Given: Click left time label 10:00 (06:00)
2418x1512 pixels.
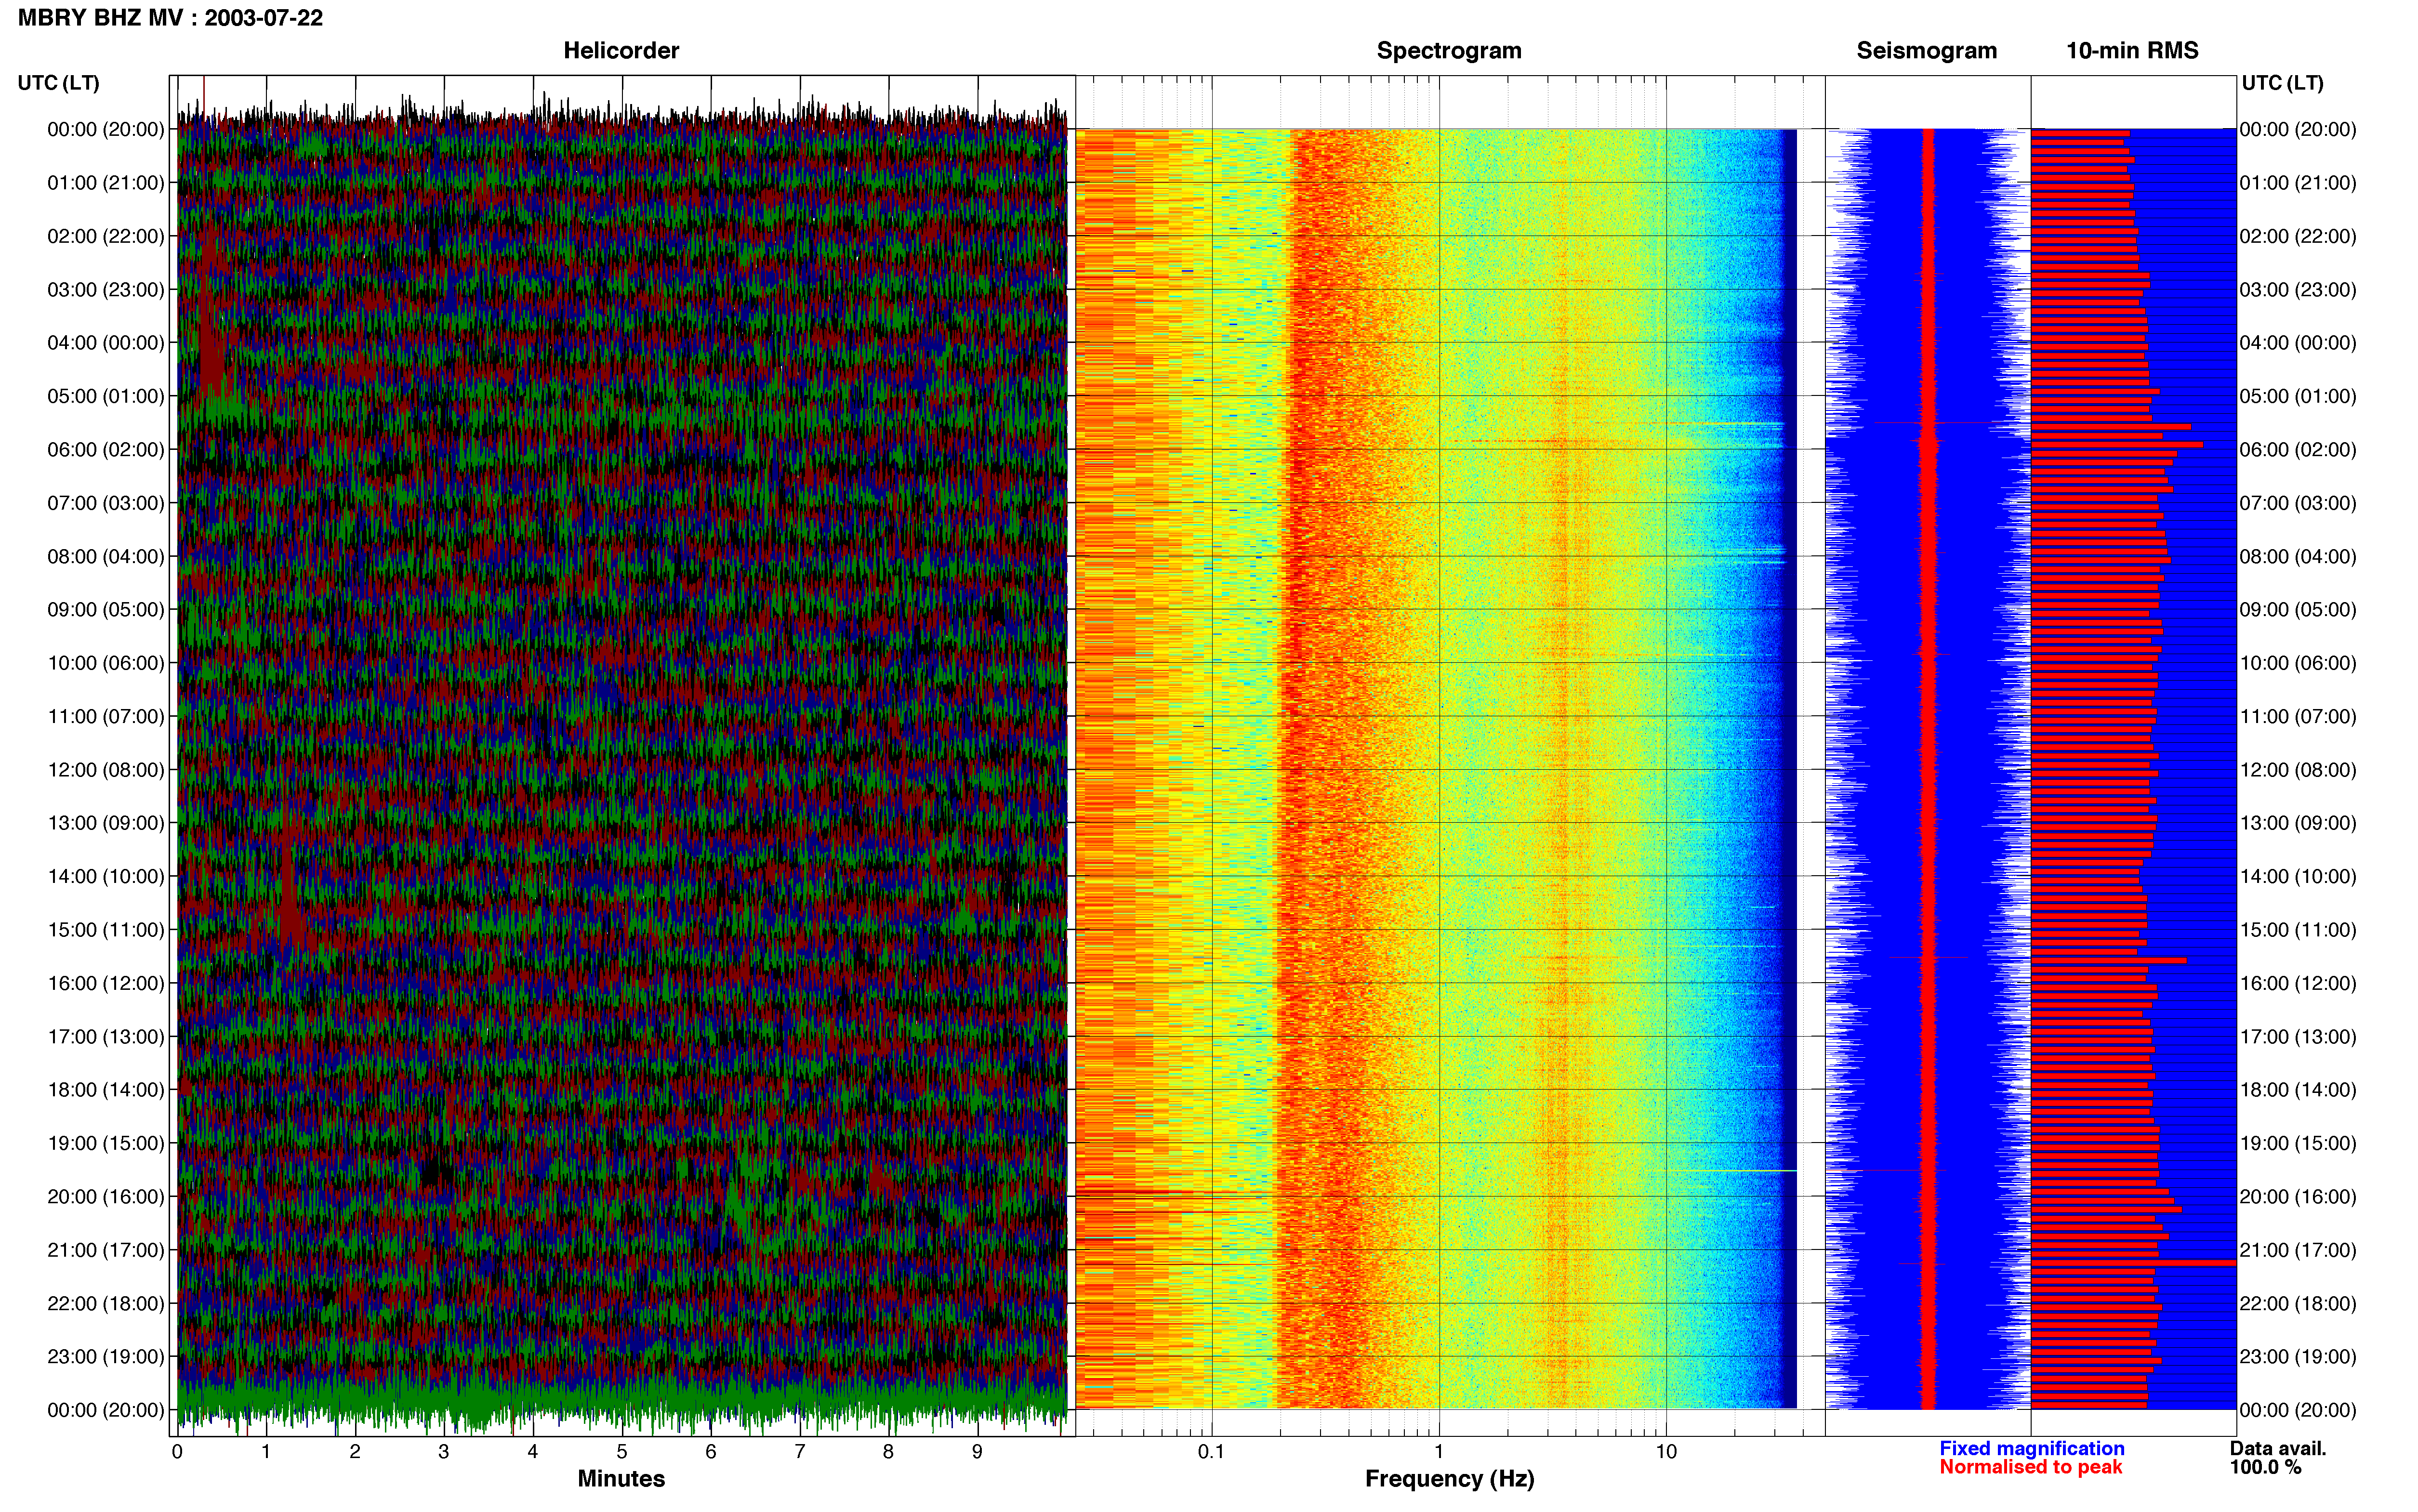Looking at the screenshot, I should 106,663.
